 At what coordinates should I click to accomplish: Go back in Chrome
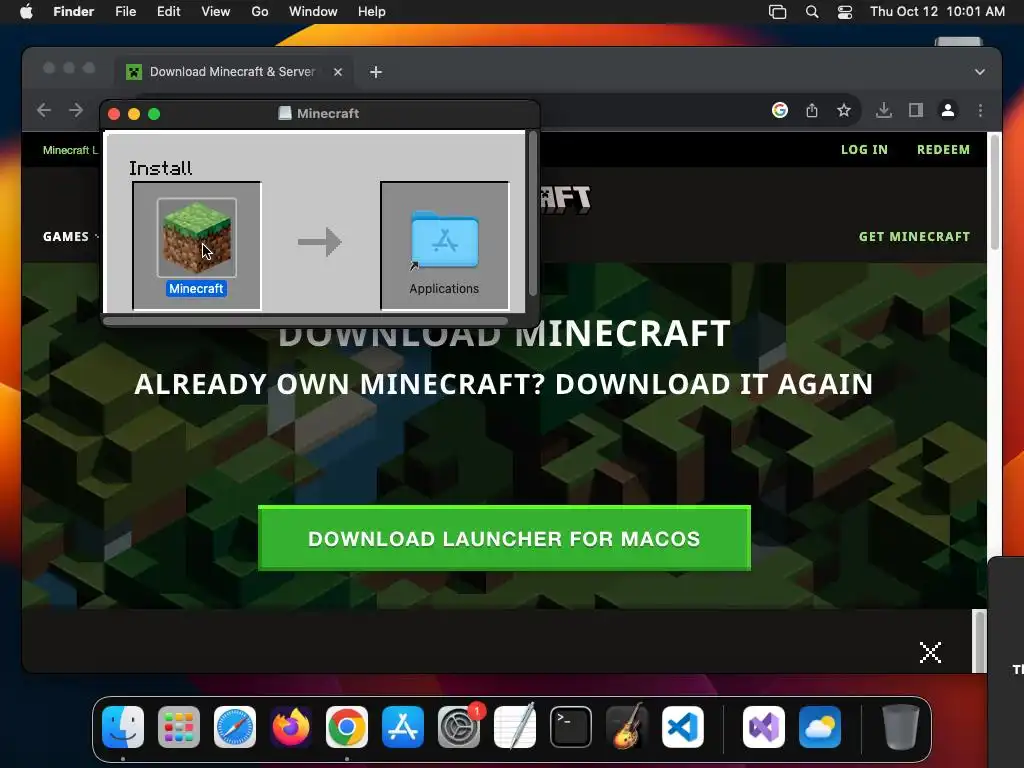coord(44,110)
